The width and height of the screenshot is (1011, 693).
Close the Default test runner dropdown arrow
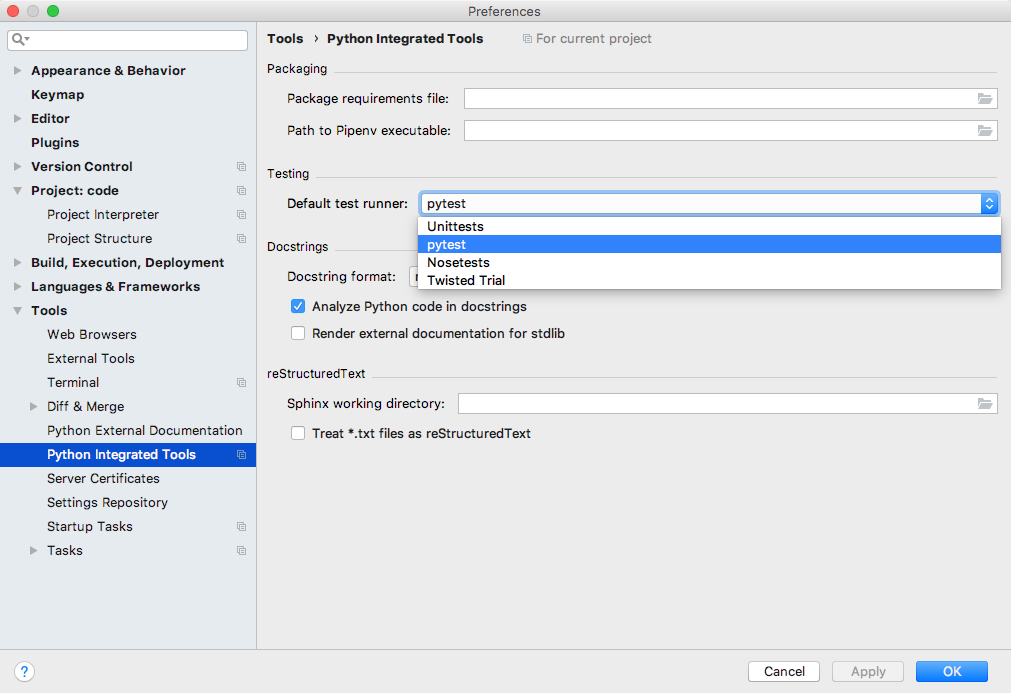990,204
